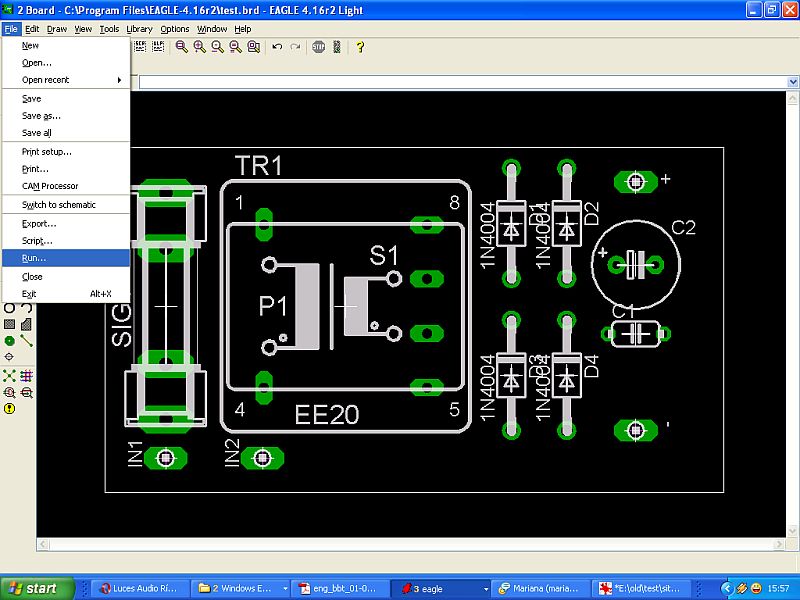Click the command line input field
This screenshot has height=600, width=800.
pos(463,82)
